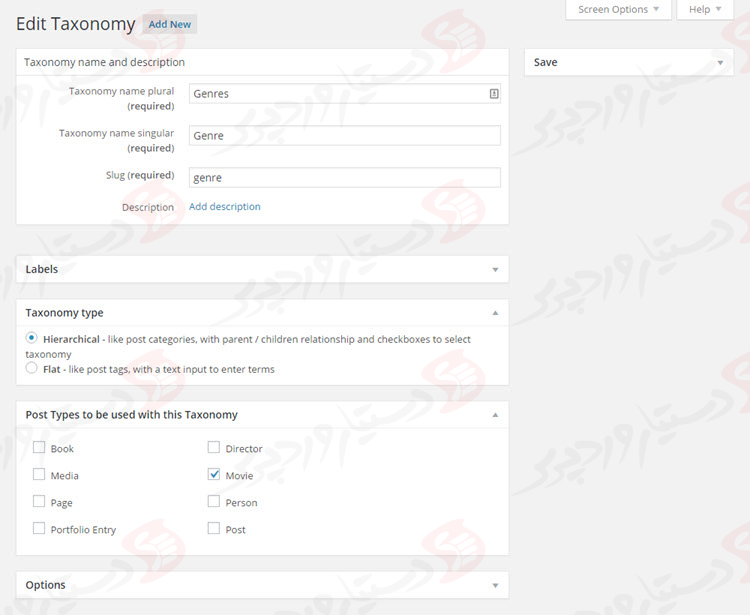Expand the Options panel arrow
Viewport: 750px width, 615px height.
pyautogui.click(x=495, y=585)
